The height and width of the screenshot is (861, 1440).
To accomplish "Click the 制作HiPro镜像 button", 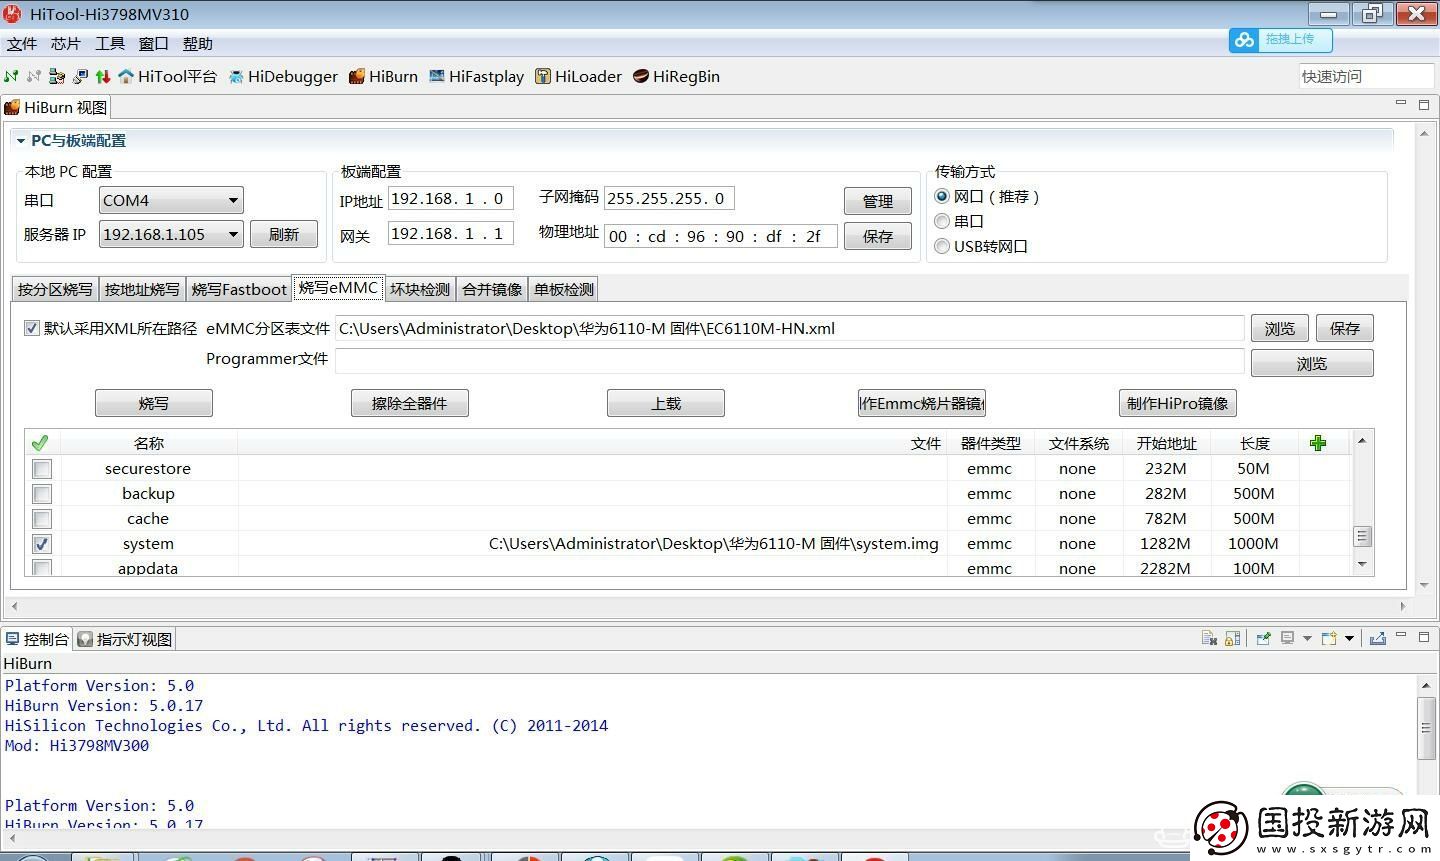I will click(1177, 403).
